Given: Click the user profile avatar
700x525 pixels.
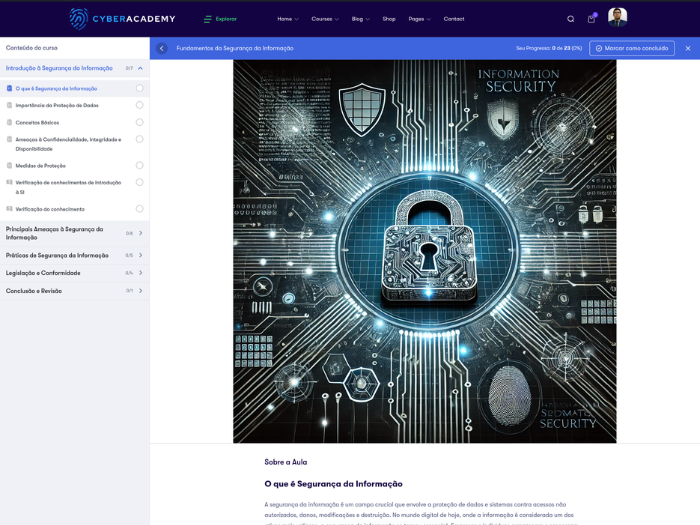Looking at the screenshot, I should [x=618, y=17].
